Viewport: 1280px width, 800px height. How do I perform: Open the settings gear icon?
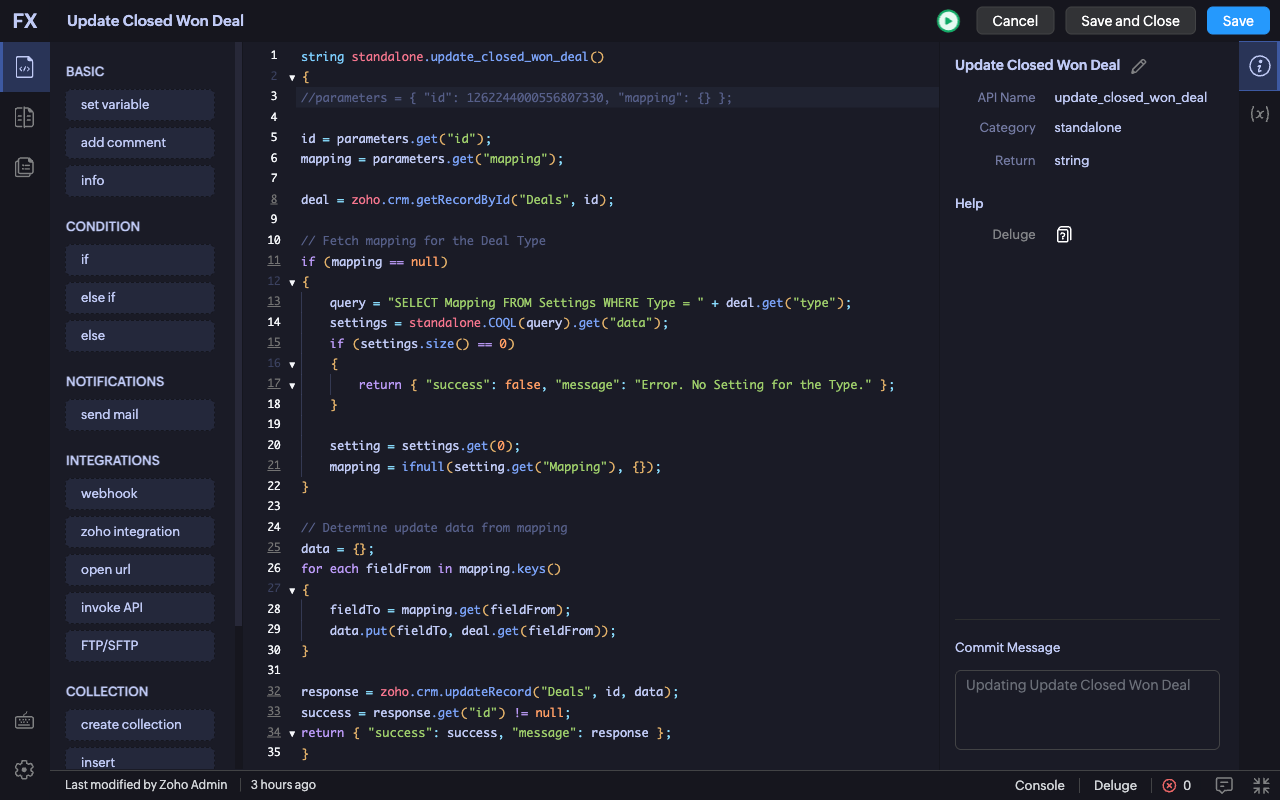25,769
